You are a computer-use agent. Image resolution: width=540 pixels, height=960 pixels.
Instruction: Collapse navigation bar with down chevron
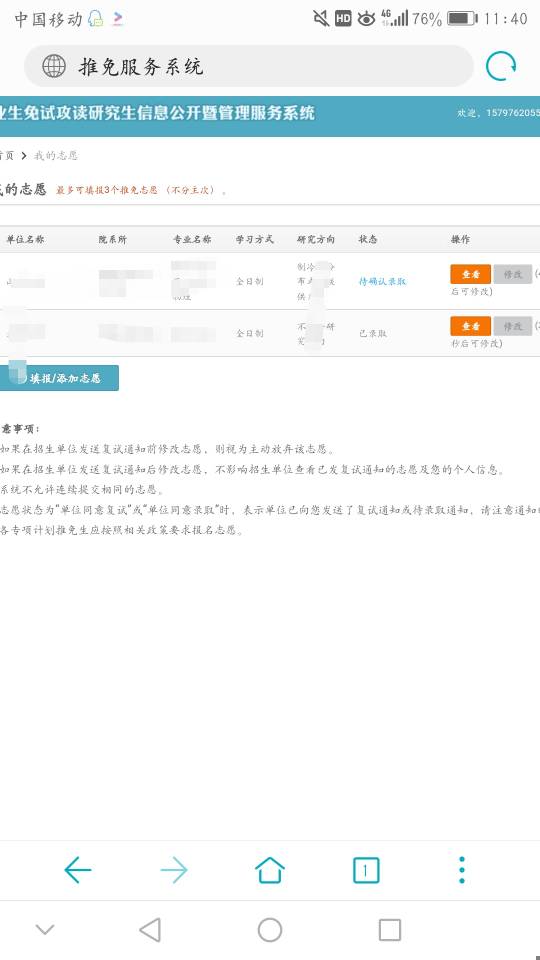pos(45,929)
